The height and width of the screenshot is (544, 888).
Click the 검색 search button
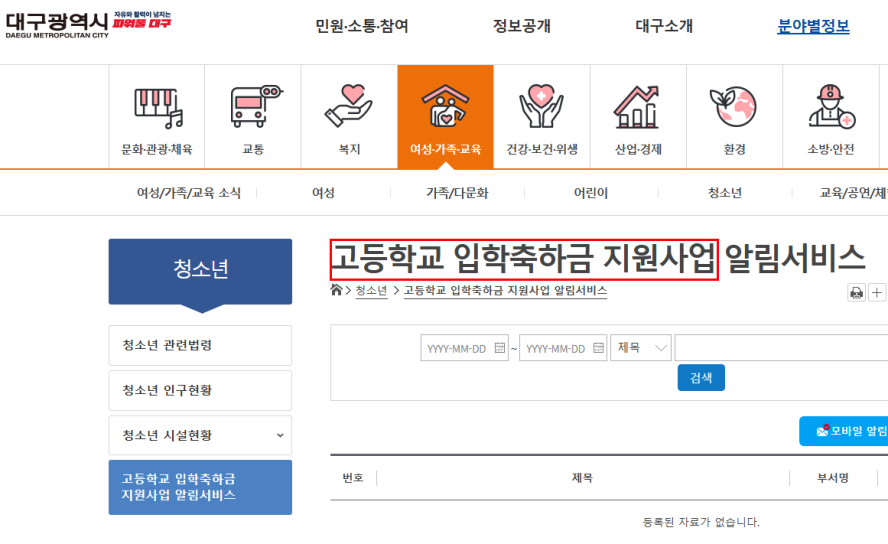pyautogui.click(x=701, y=378)
